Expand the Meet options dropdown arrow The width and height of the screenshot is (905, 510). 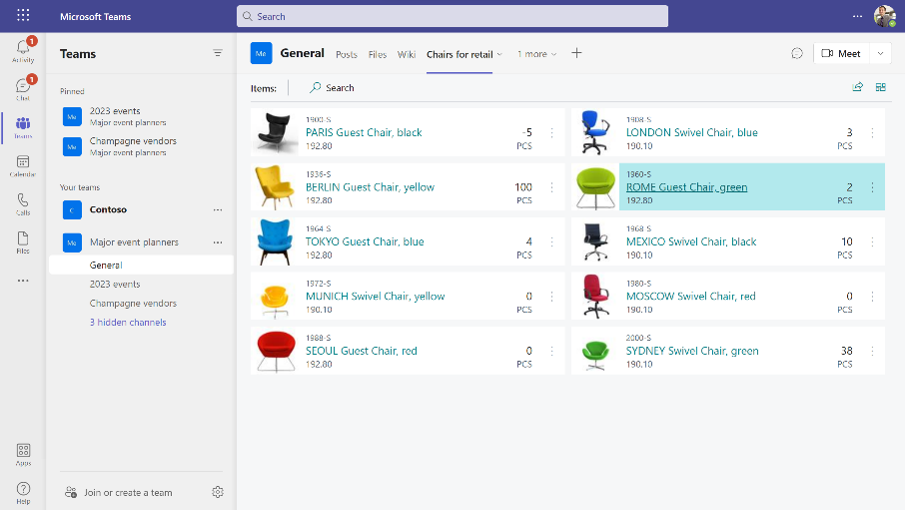(x=880, y=54)
